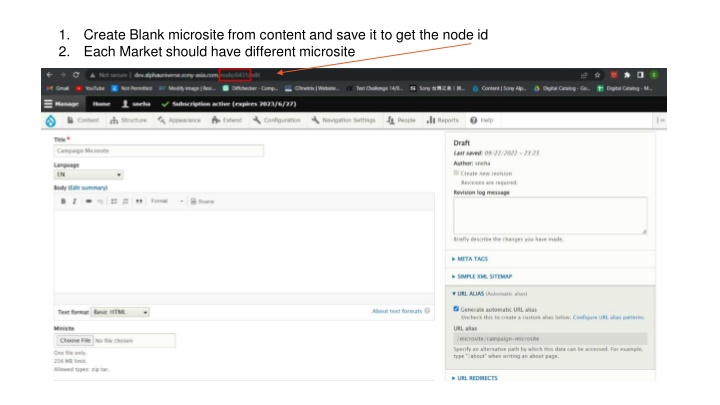Toggle italic in the body editor

(74, 202)
